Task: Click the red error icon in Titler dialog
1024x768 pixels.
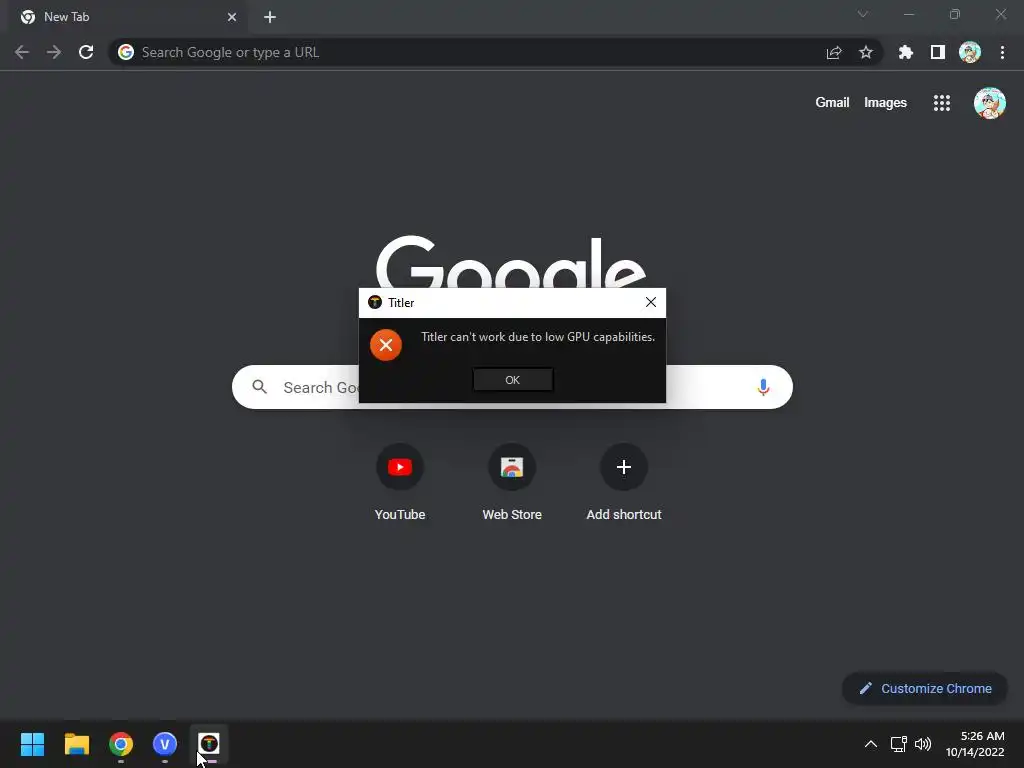Action: (386, 345)
